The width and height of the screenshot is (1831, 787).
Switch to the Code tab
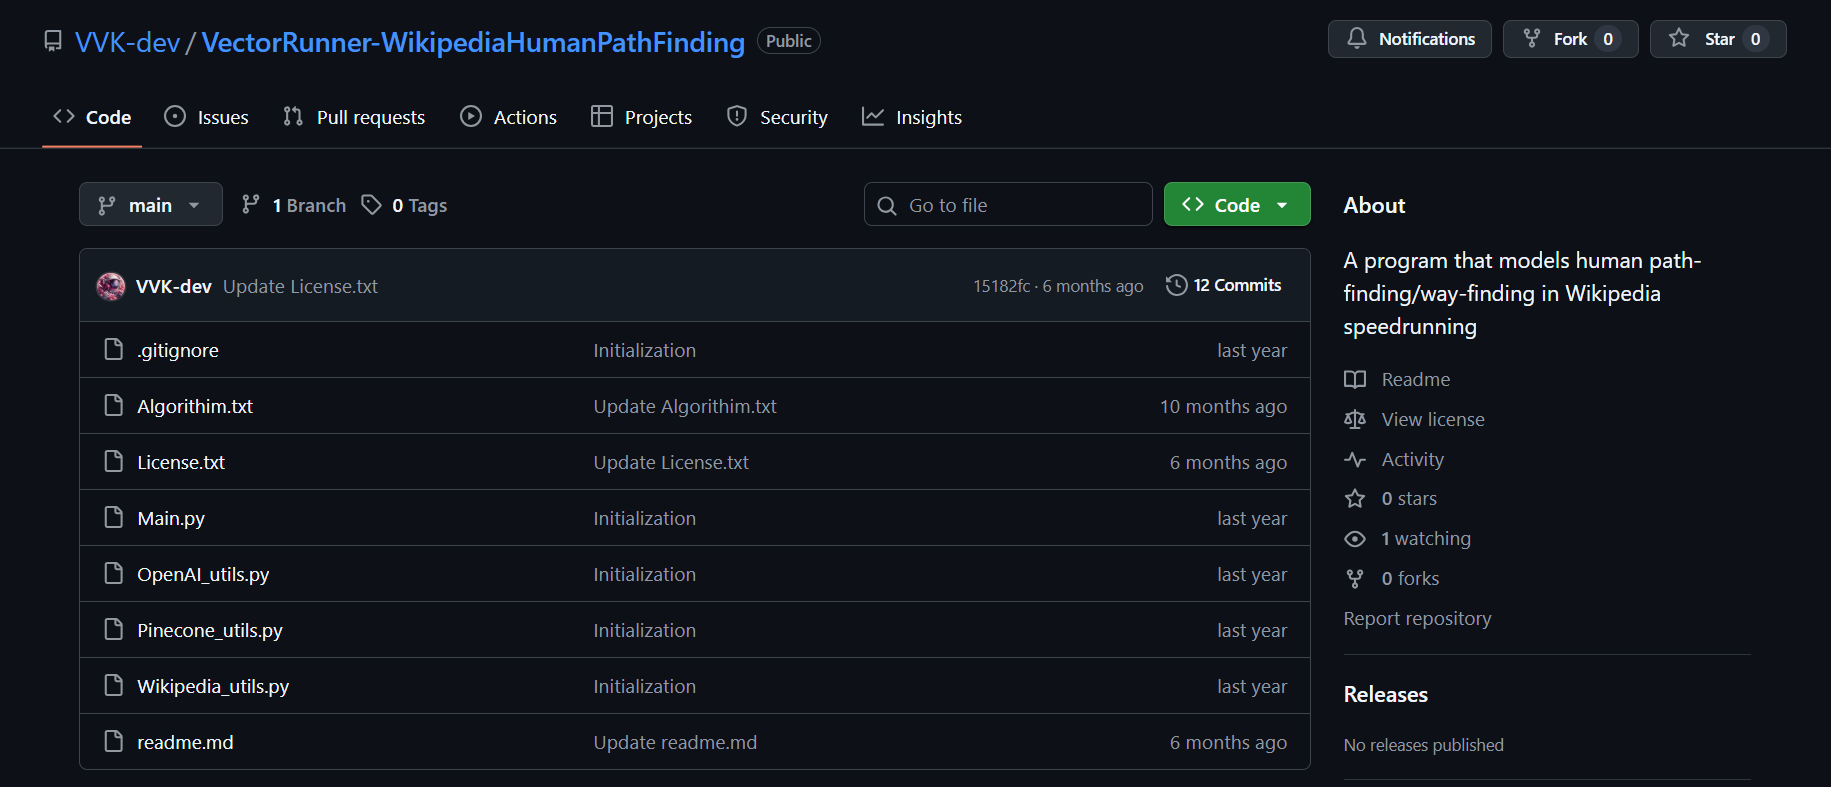92,117
